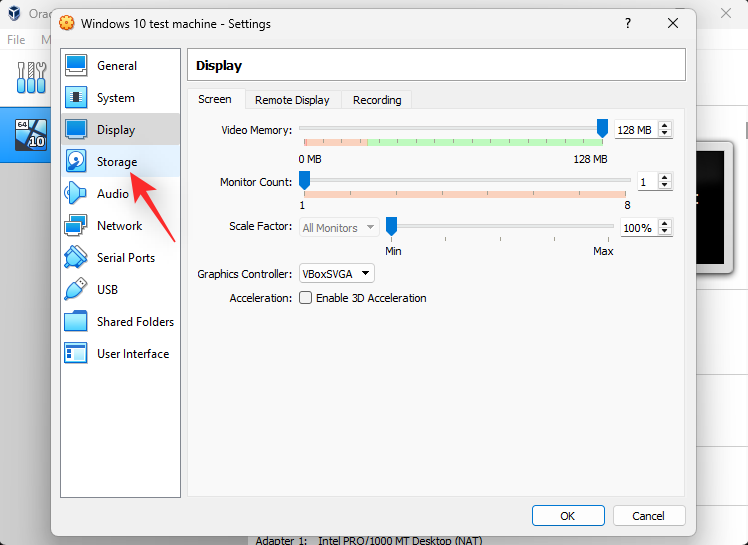
Task: Click the Video Memory value field
Action: (634, 130)
